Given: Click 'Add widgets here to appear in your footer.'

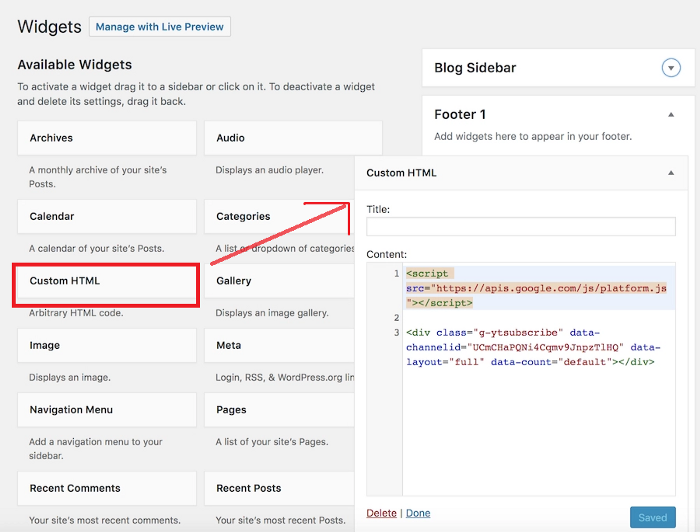Looking at the screenshot, I should coord(533,137).
